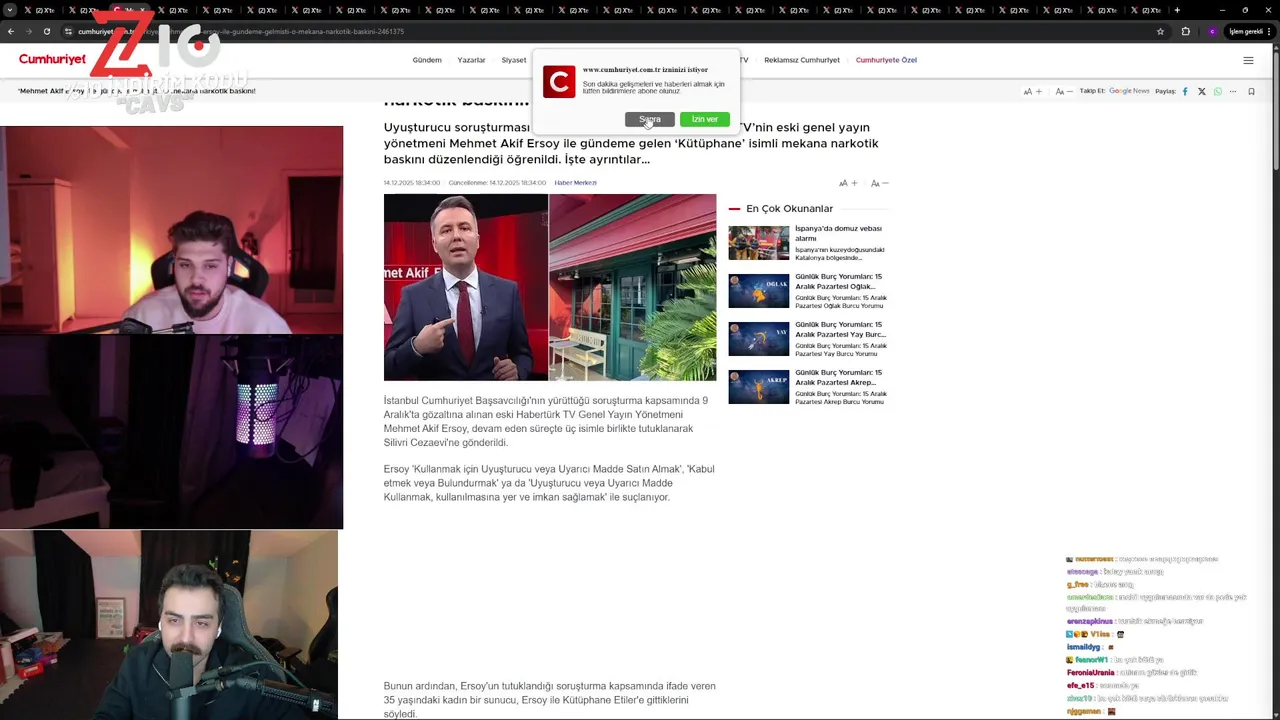The image size is (1280, 720).
Task: Open more share options ellipsis
Action: tap(1234, 91)
